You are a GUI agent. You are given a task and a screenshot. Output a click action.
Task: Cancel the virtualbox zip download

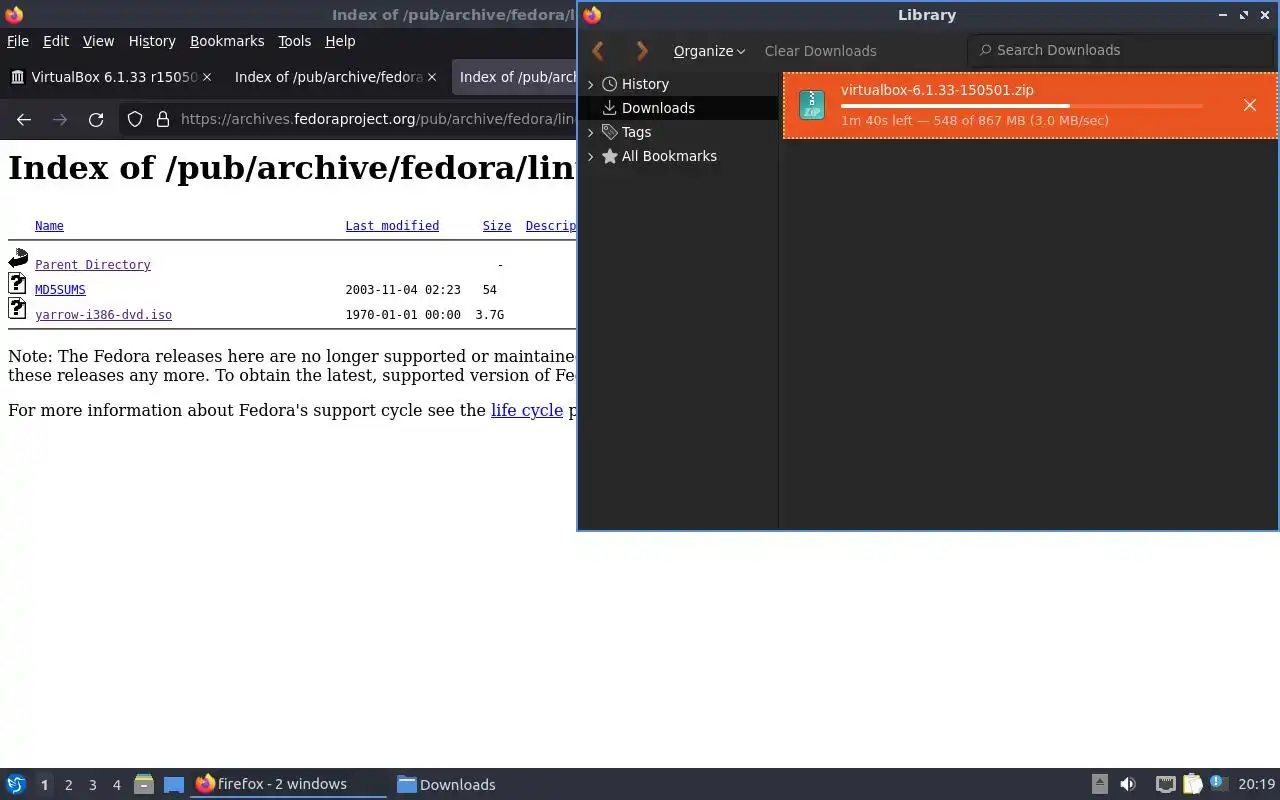click(1249, 105)
